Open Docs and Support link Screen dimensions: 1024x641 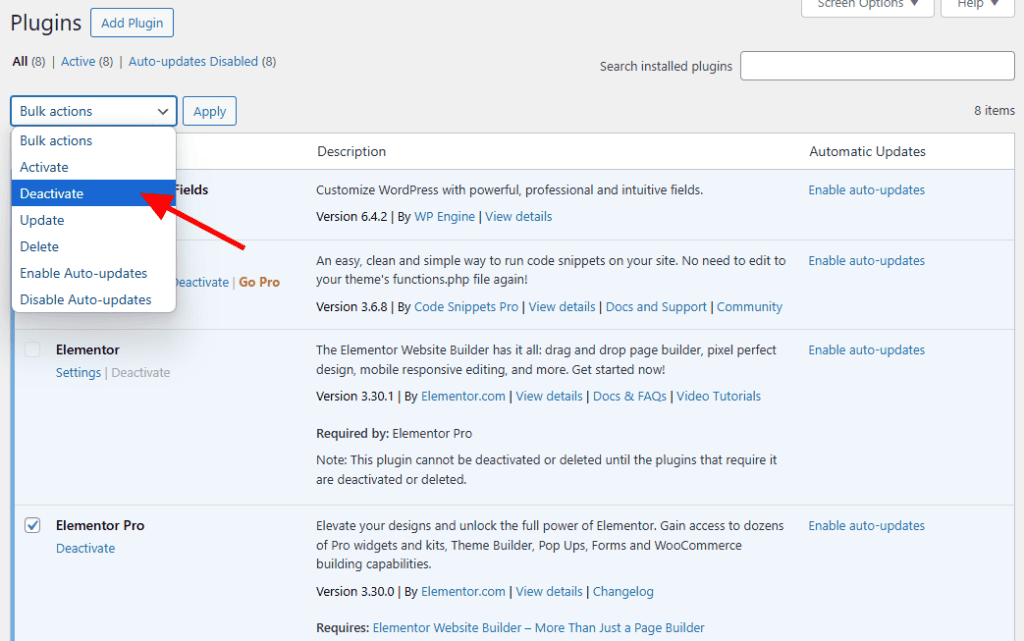coord(656,307)
